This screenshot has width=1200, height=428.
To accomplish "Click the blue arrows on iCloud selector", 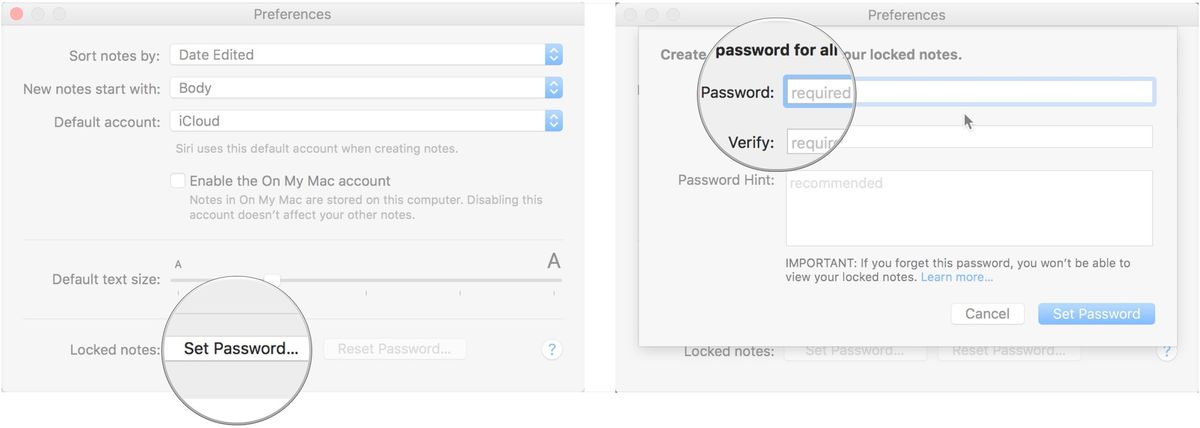I will point(554,121).
